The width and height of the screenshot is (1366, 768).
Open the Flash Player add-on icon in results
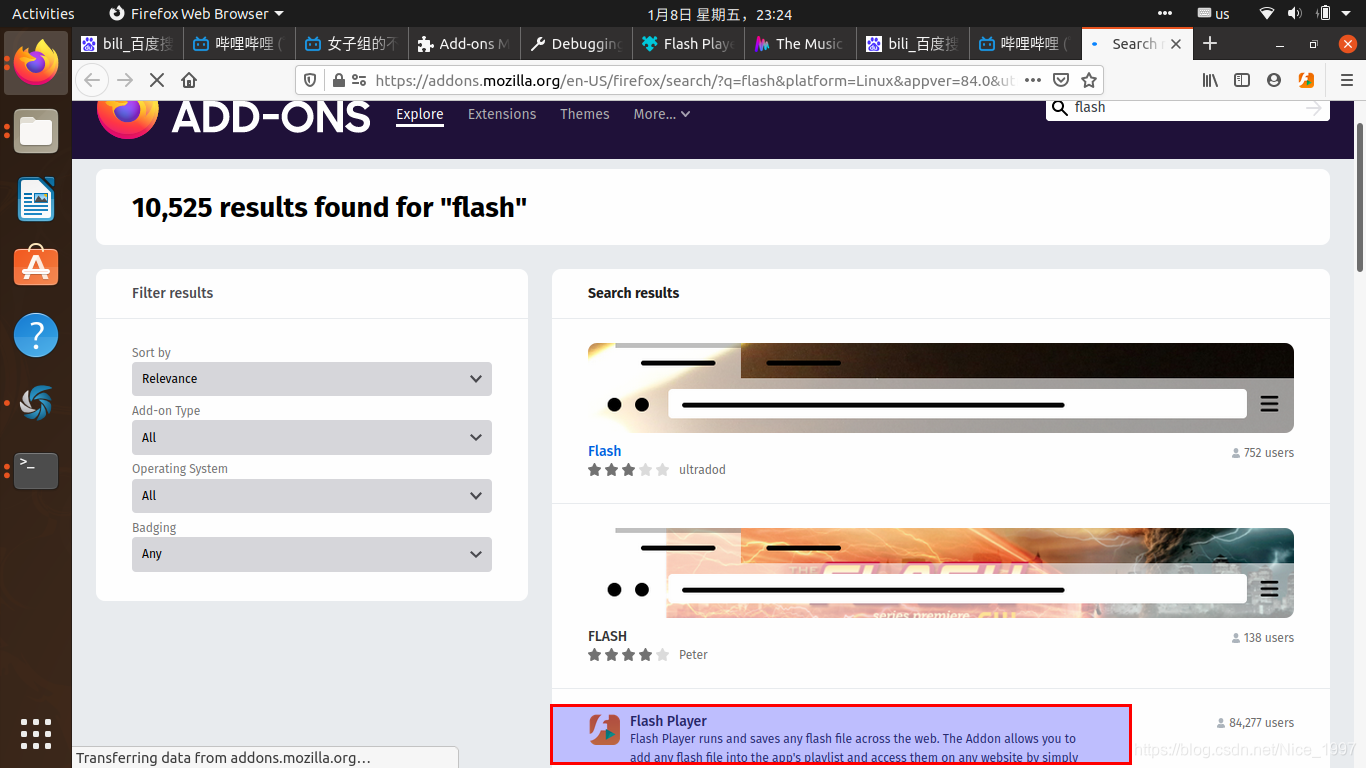tap(604, 730)
